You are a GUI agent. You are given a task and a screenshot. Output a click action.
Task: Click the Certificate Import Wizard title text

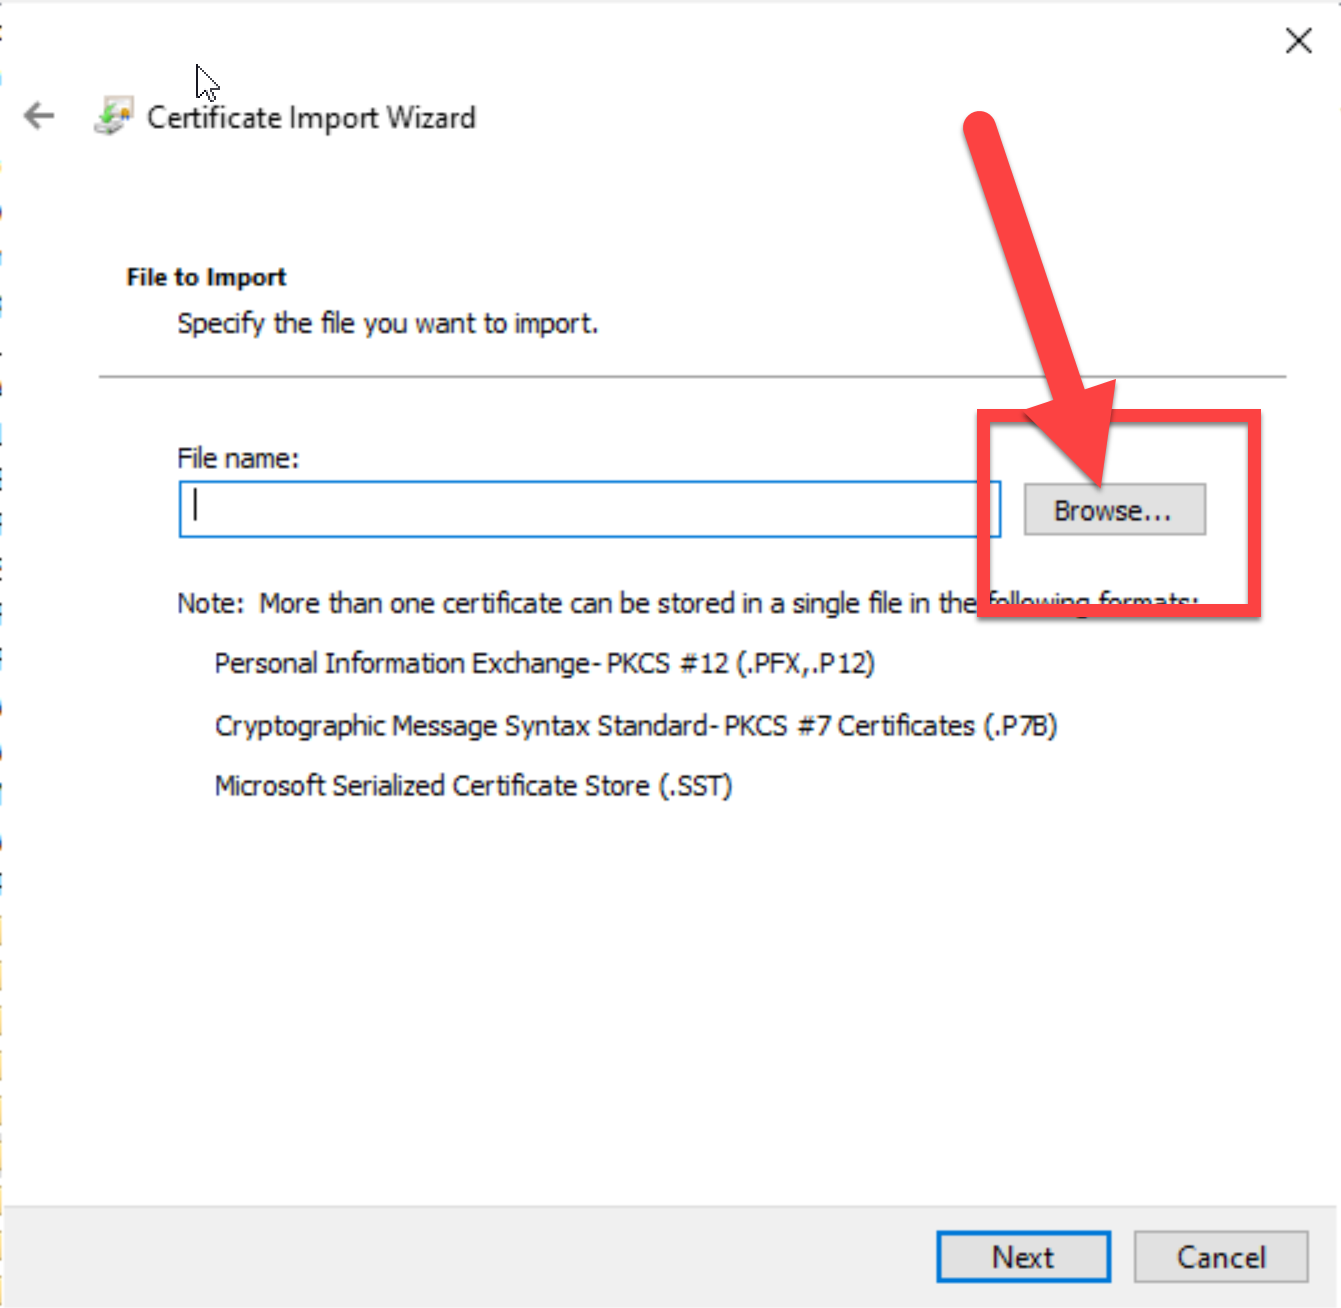[311, 118]
